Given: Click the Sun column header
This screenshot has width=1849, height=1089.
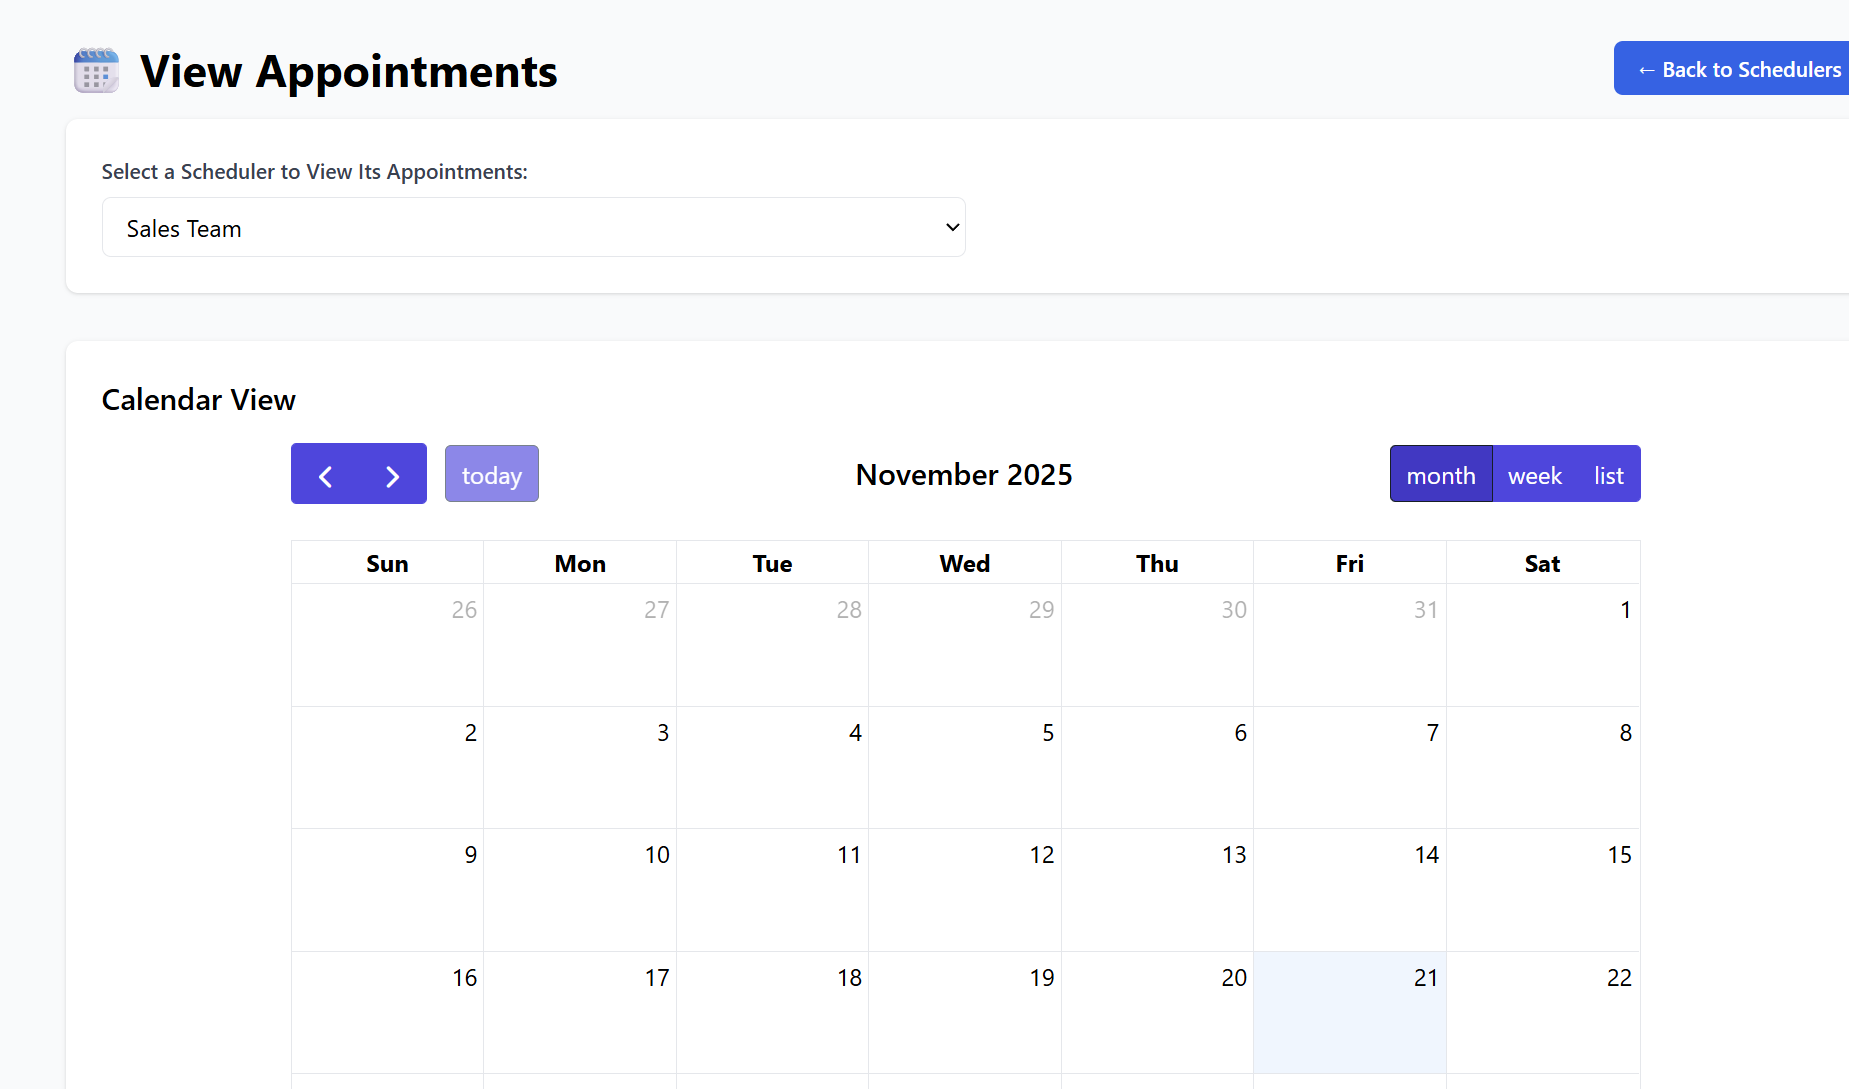Looking at the screenshot, I should click(387, 562).
